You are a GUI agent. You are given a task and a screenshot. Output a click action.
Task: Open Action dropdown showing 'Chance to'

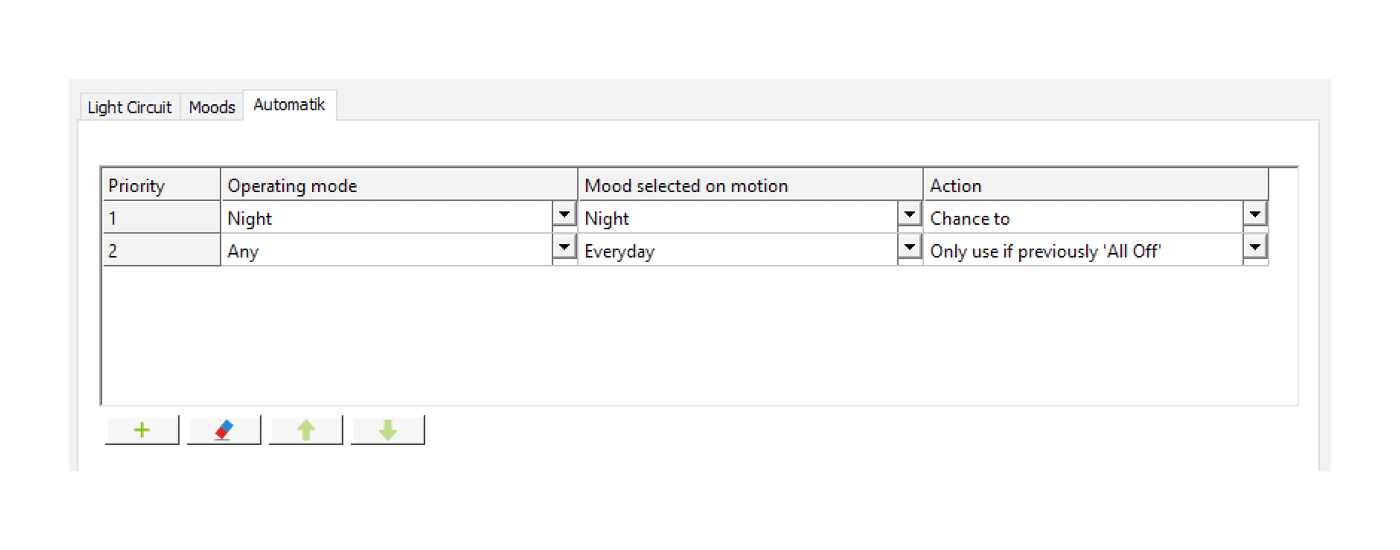[1255, 215]
